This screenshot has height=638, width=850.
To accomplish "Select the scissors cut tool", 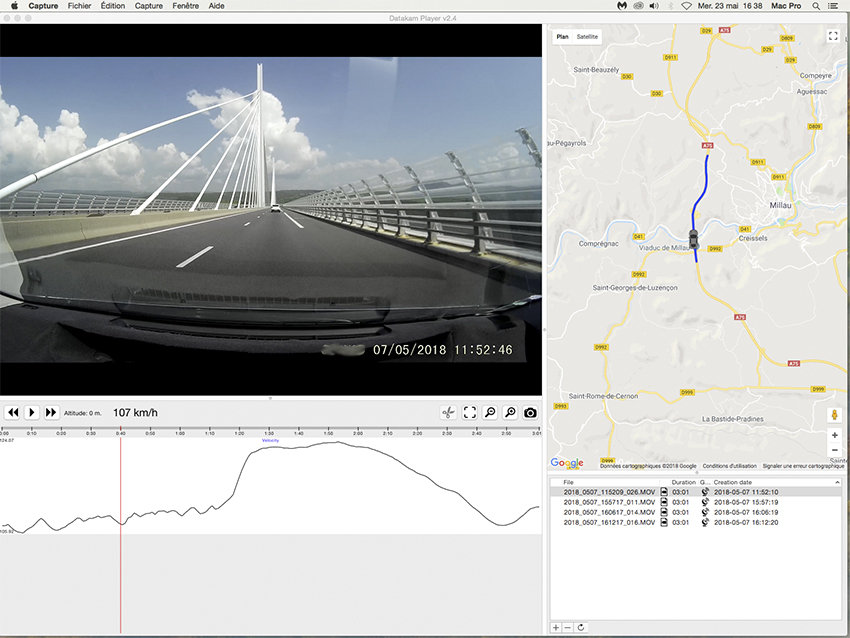I will [448, 413].
